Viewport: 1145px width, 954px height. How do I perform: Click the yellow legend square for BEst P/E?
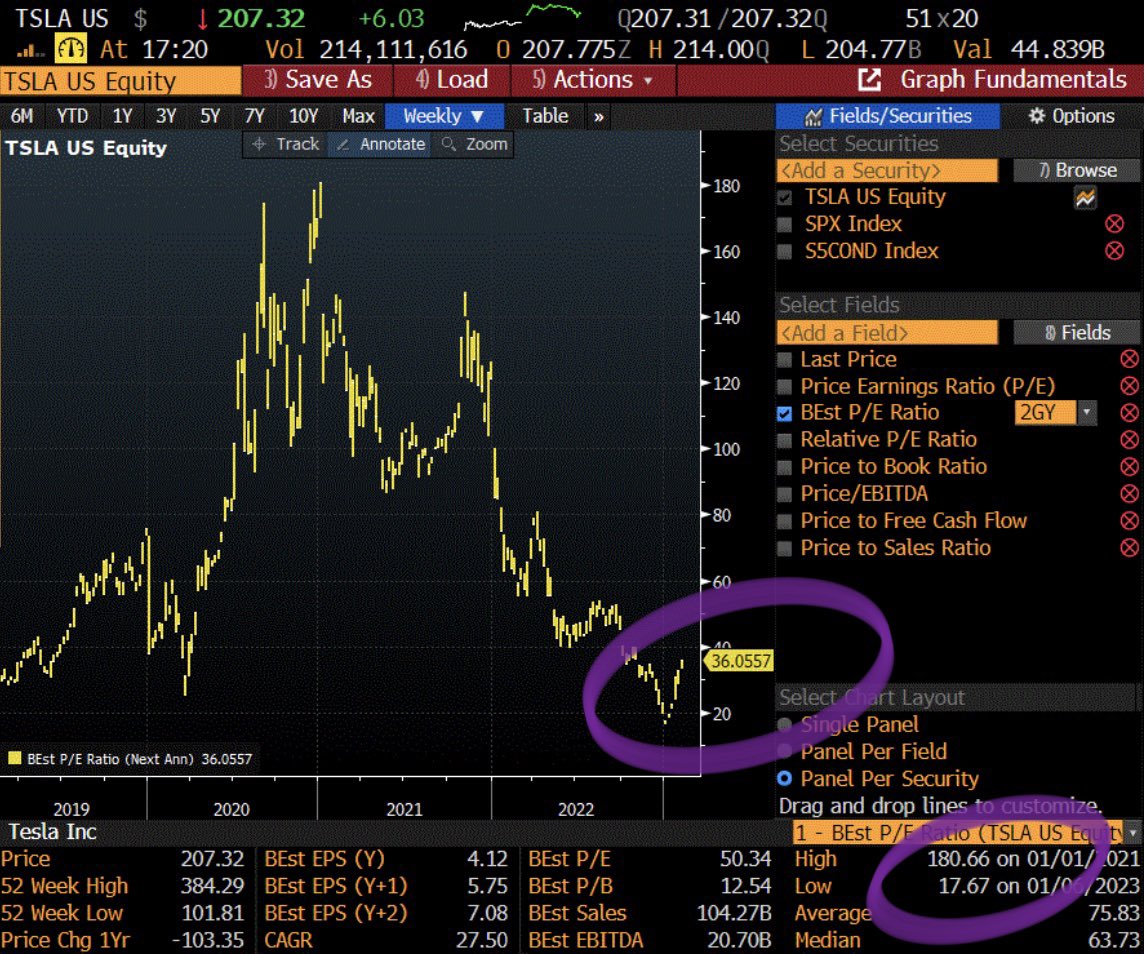[x=14, y=758]
